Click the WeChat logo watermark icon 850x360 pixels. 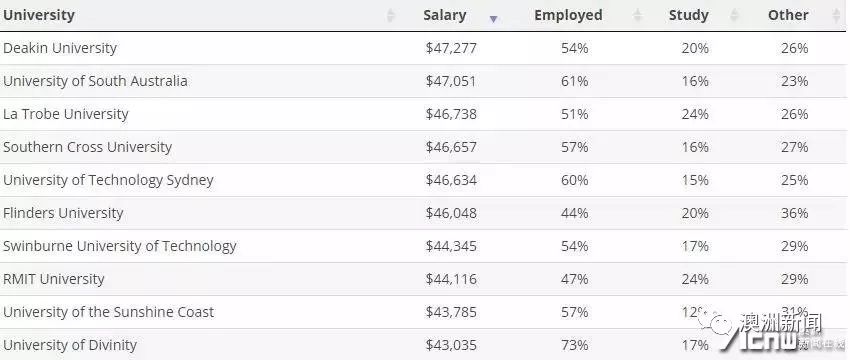tap(716, 324)
